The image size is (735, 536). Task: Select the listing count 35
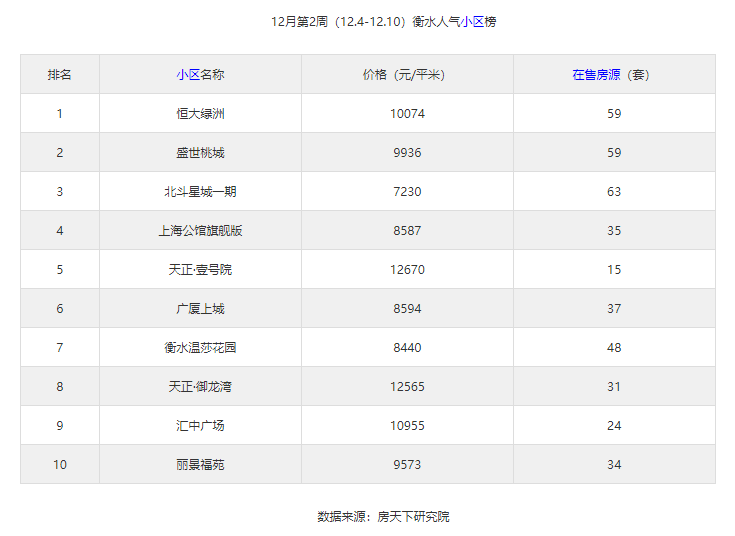[x=614, y=230]
